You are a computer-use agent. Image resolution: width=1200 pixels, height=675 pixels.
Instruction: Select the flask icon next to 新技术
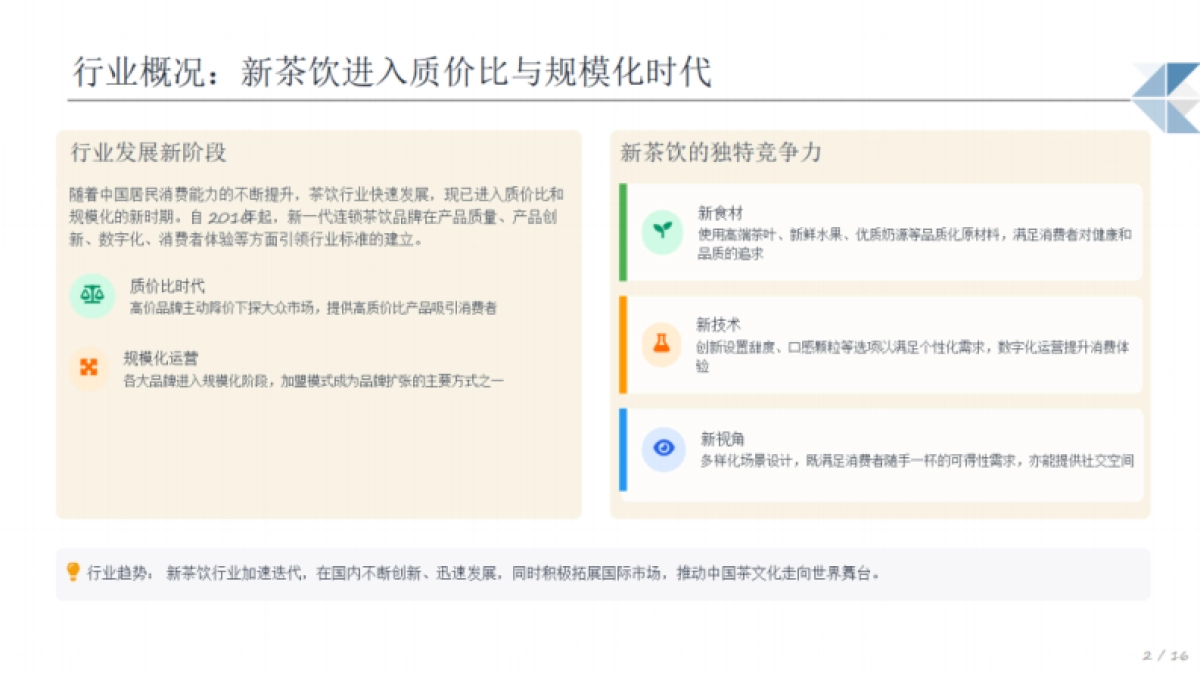click(x=662, y=344)
